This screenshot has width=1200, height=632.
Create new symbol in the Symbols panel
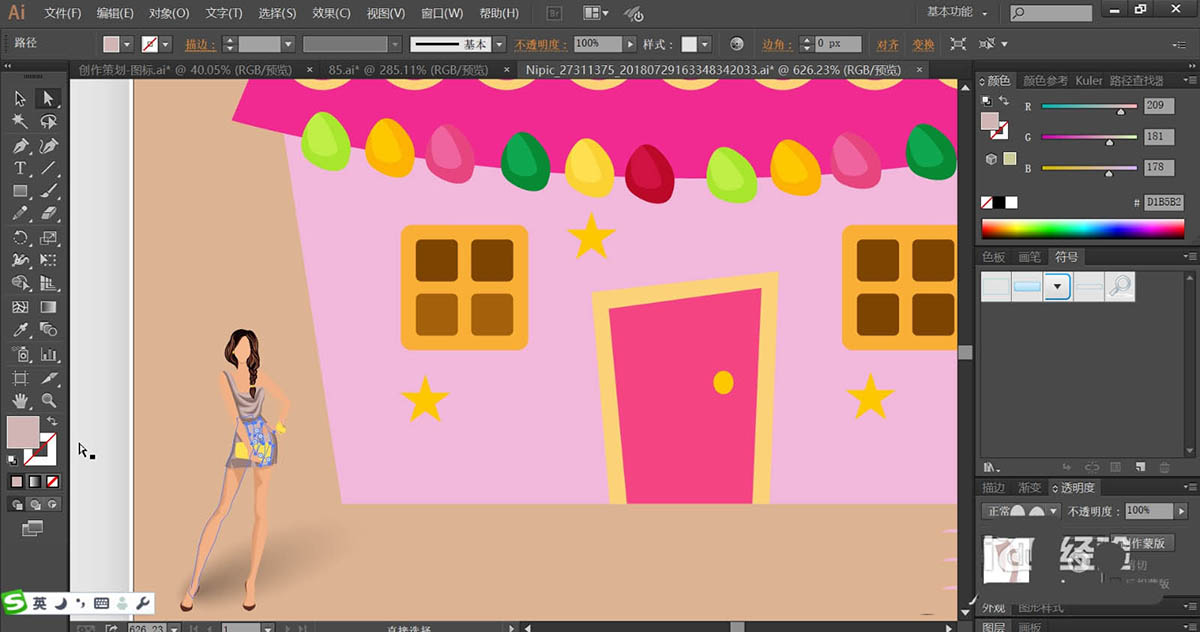coord(1140,467)
